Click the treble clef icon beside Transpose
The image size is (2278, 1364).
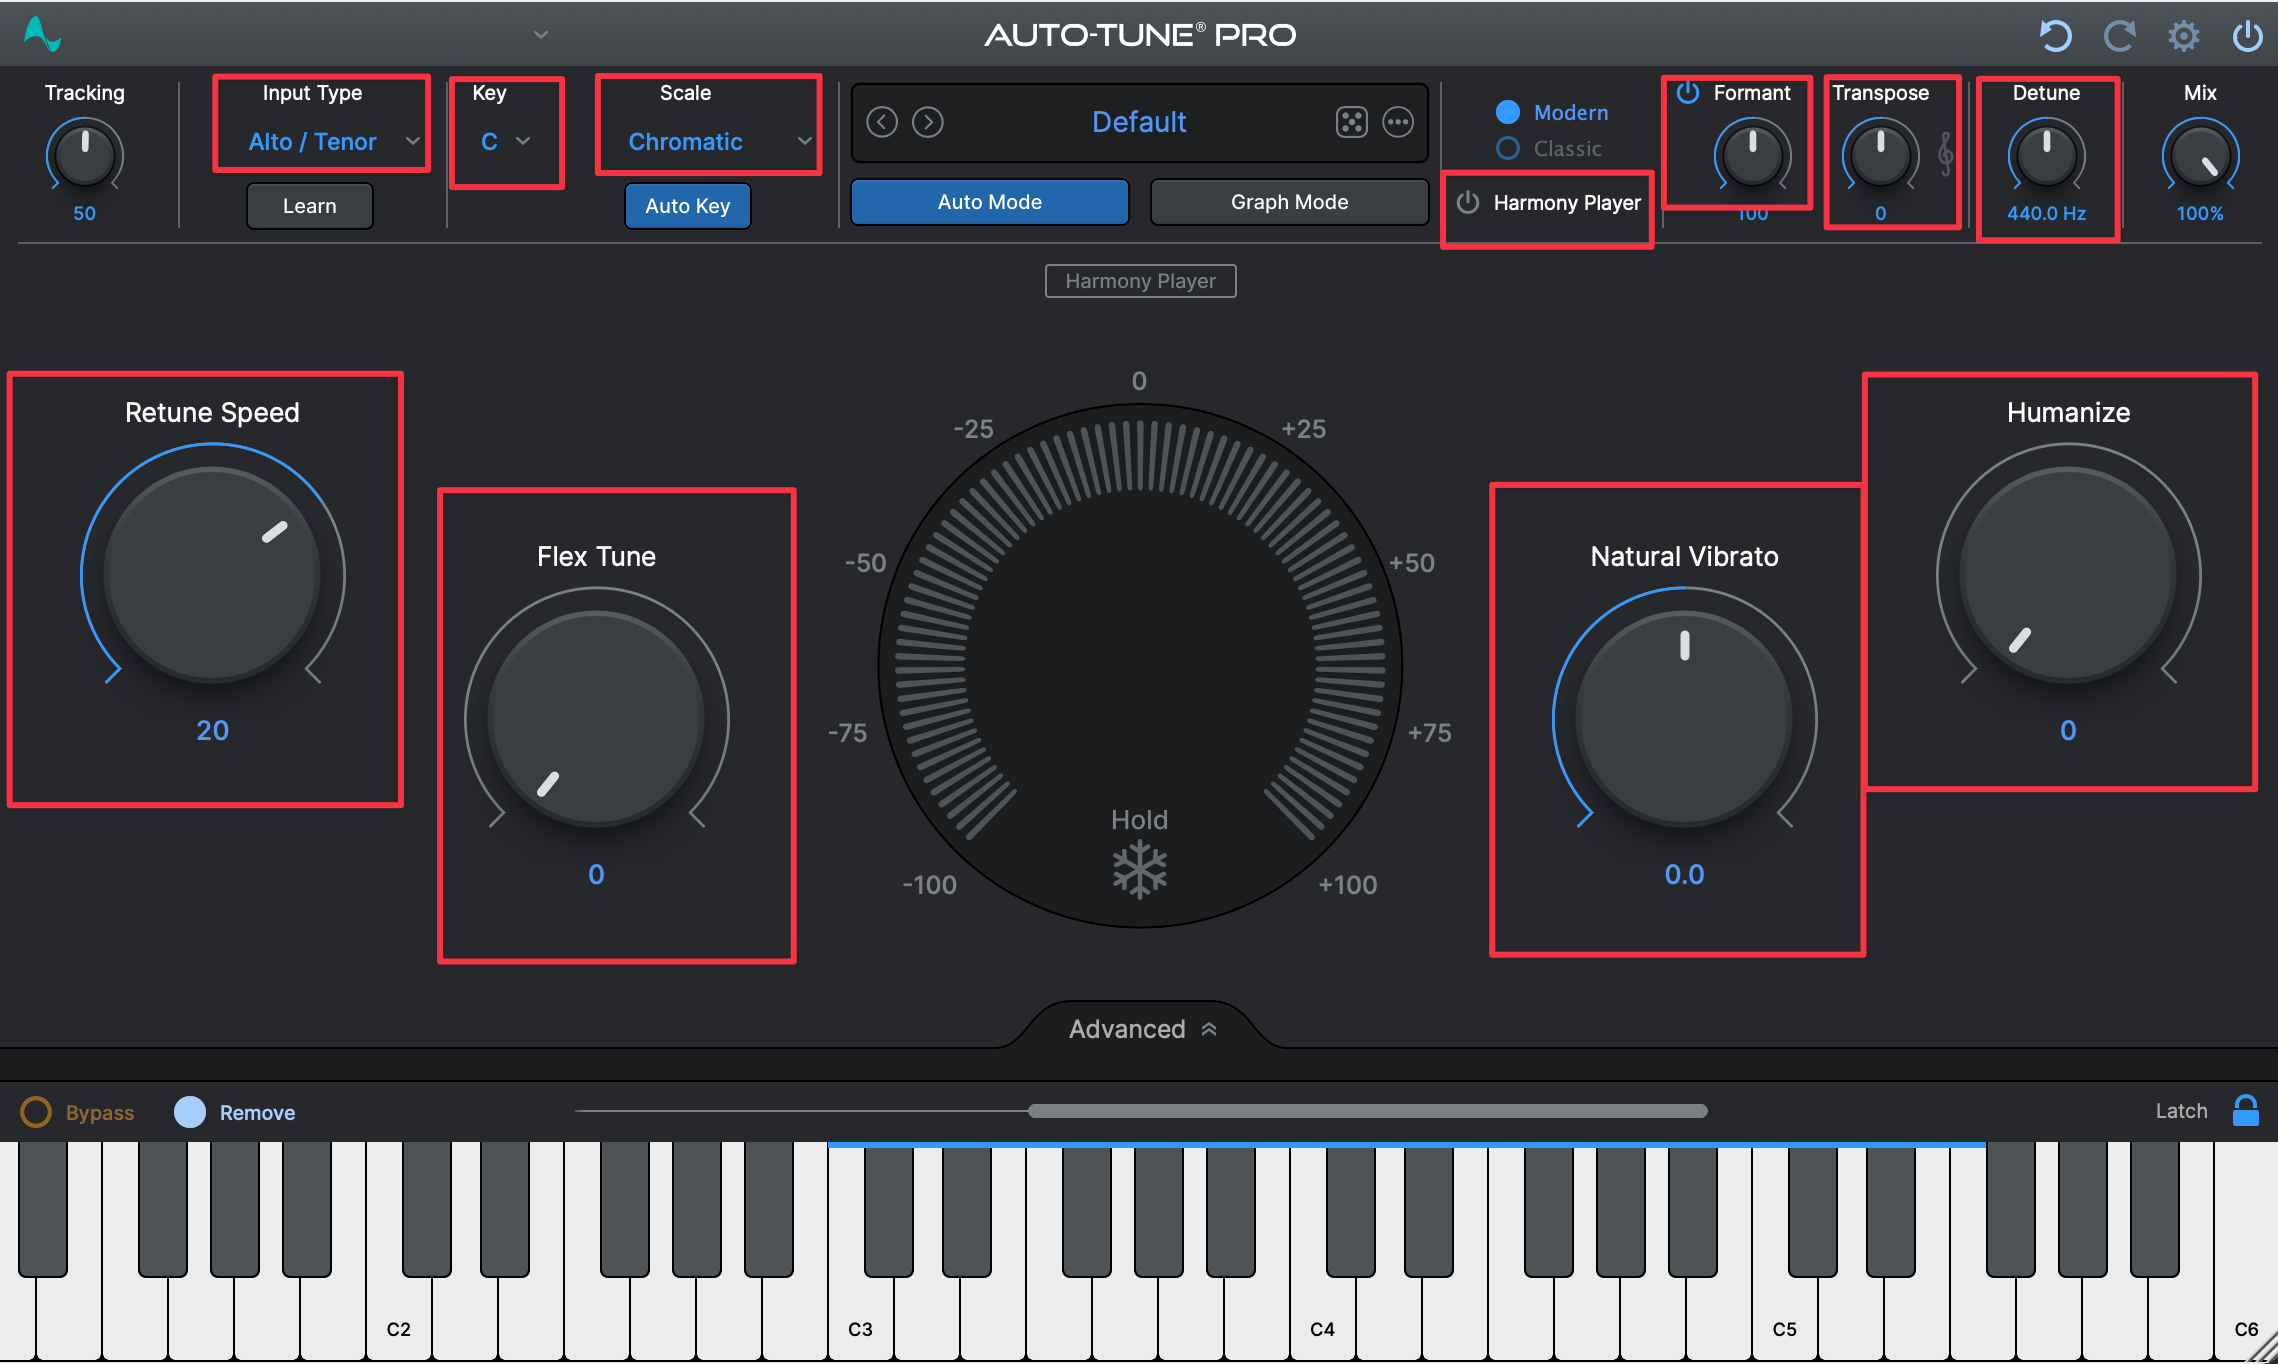(x=1945, y=154)
